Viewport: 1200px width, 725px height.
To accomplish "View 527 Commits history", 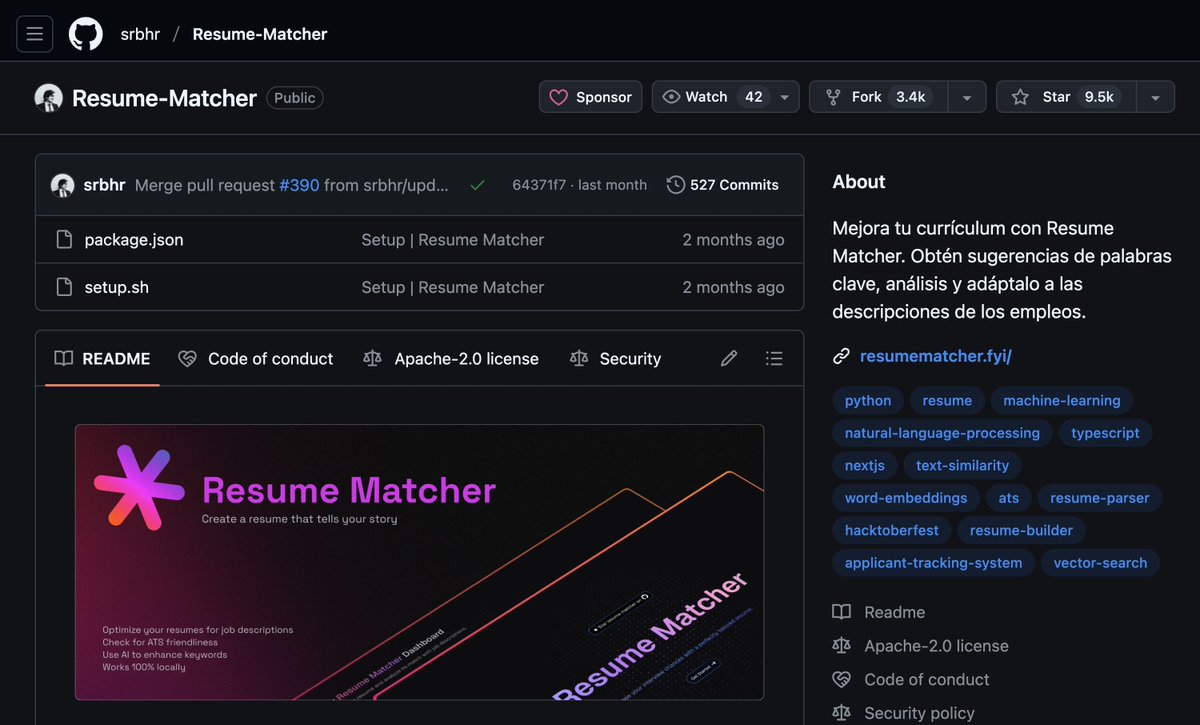I will pos(723,185).
